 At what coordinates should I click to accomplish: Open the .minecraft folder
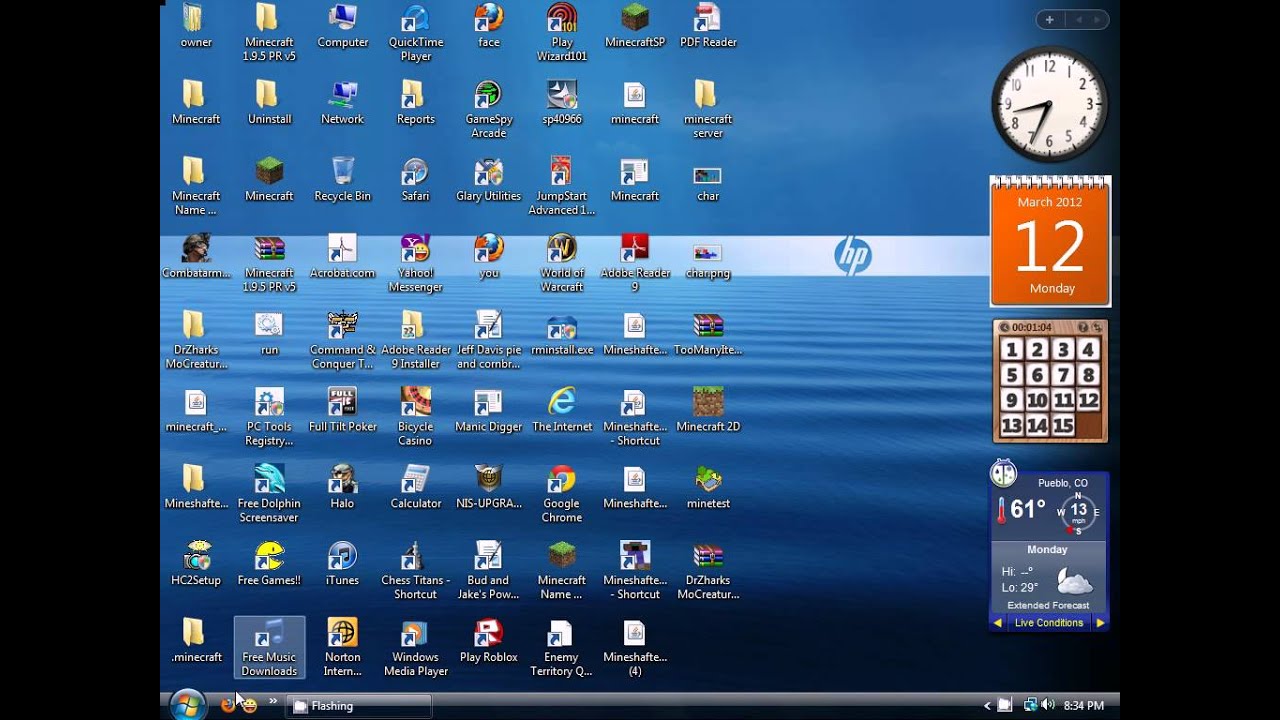196,642
